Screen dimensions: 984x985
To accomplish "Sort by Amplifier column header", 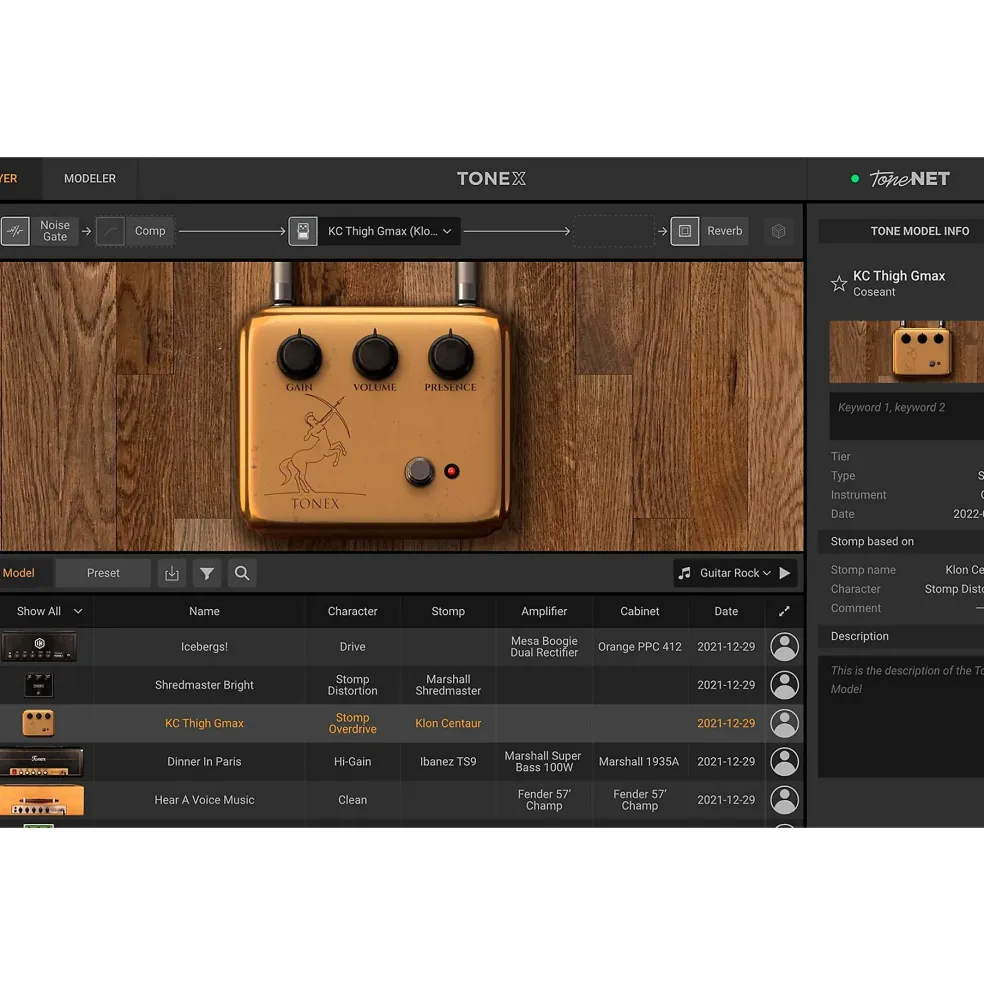I will 544,611.
